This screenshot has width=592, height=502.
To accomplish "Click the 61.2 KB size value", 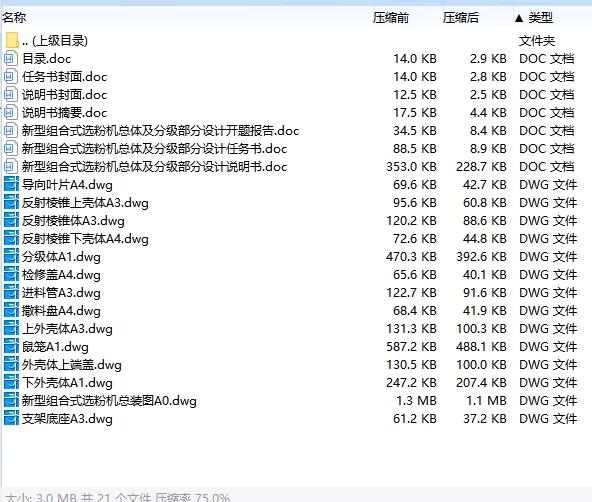I will [415, 419].
